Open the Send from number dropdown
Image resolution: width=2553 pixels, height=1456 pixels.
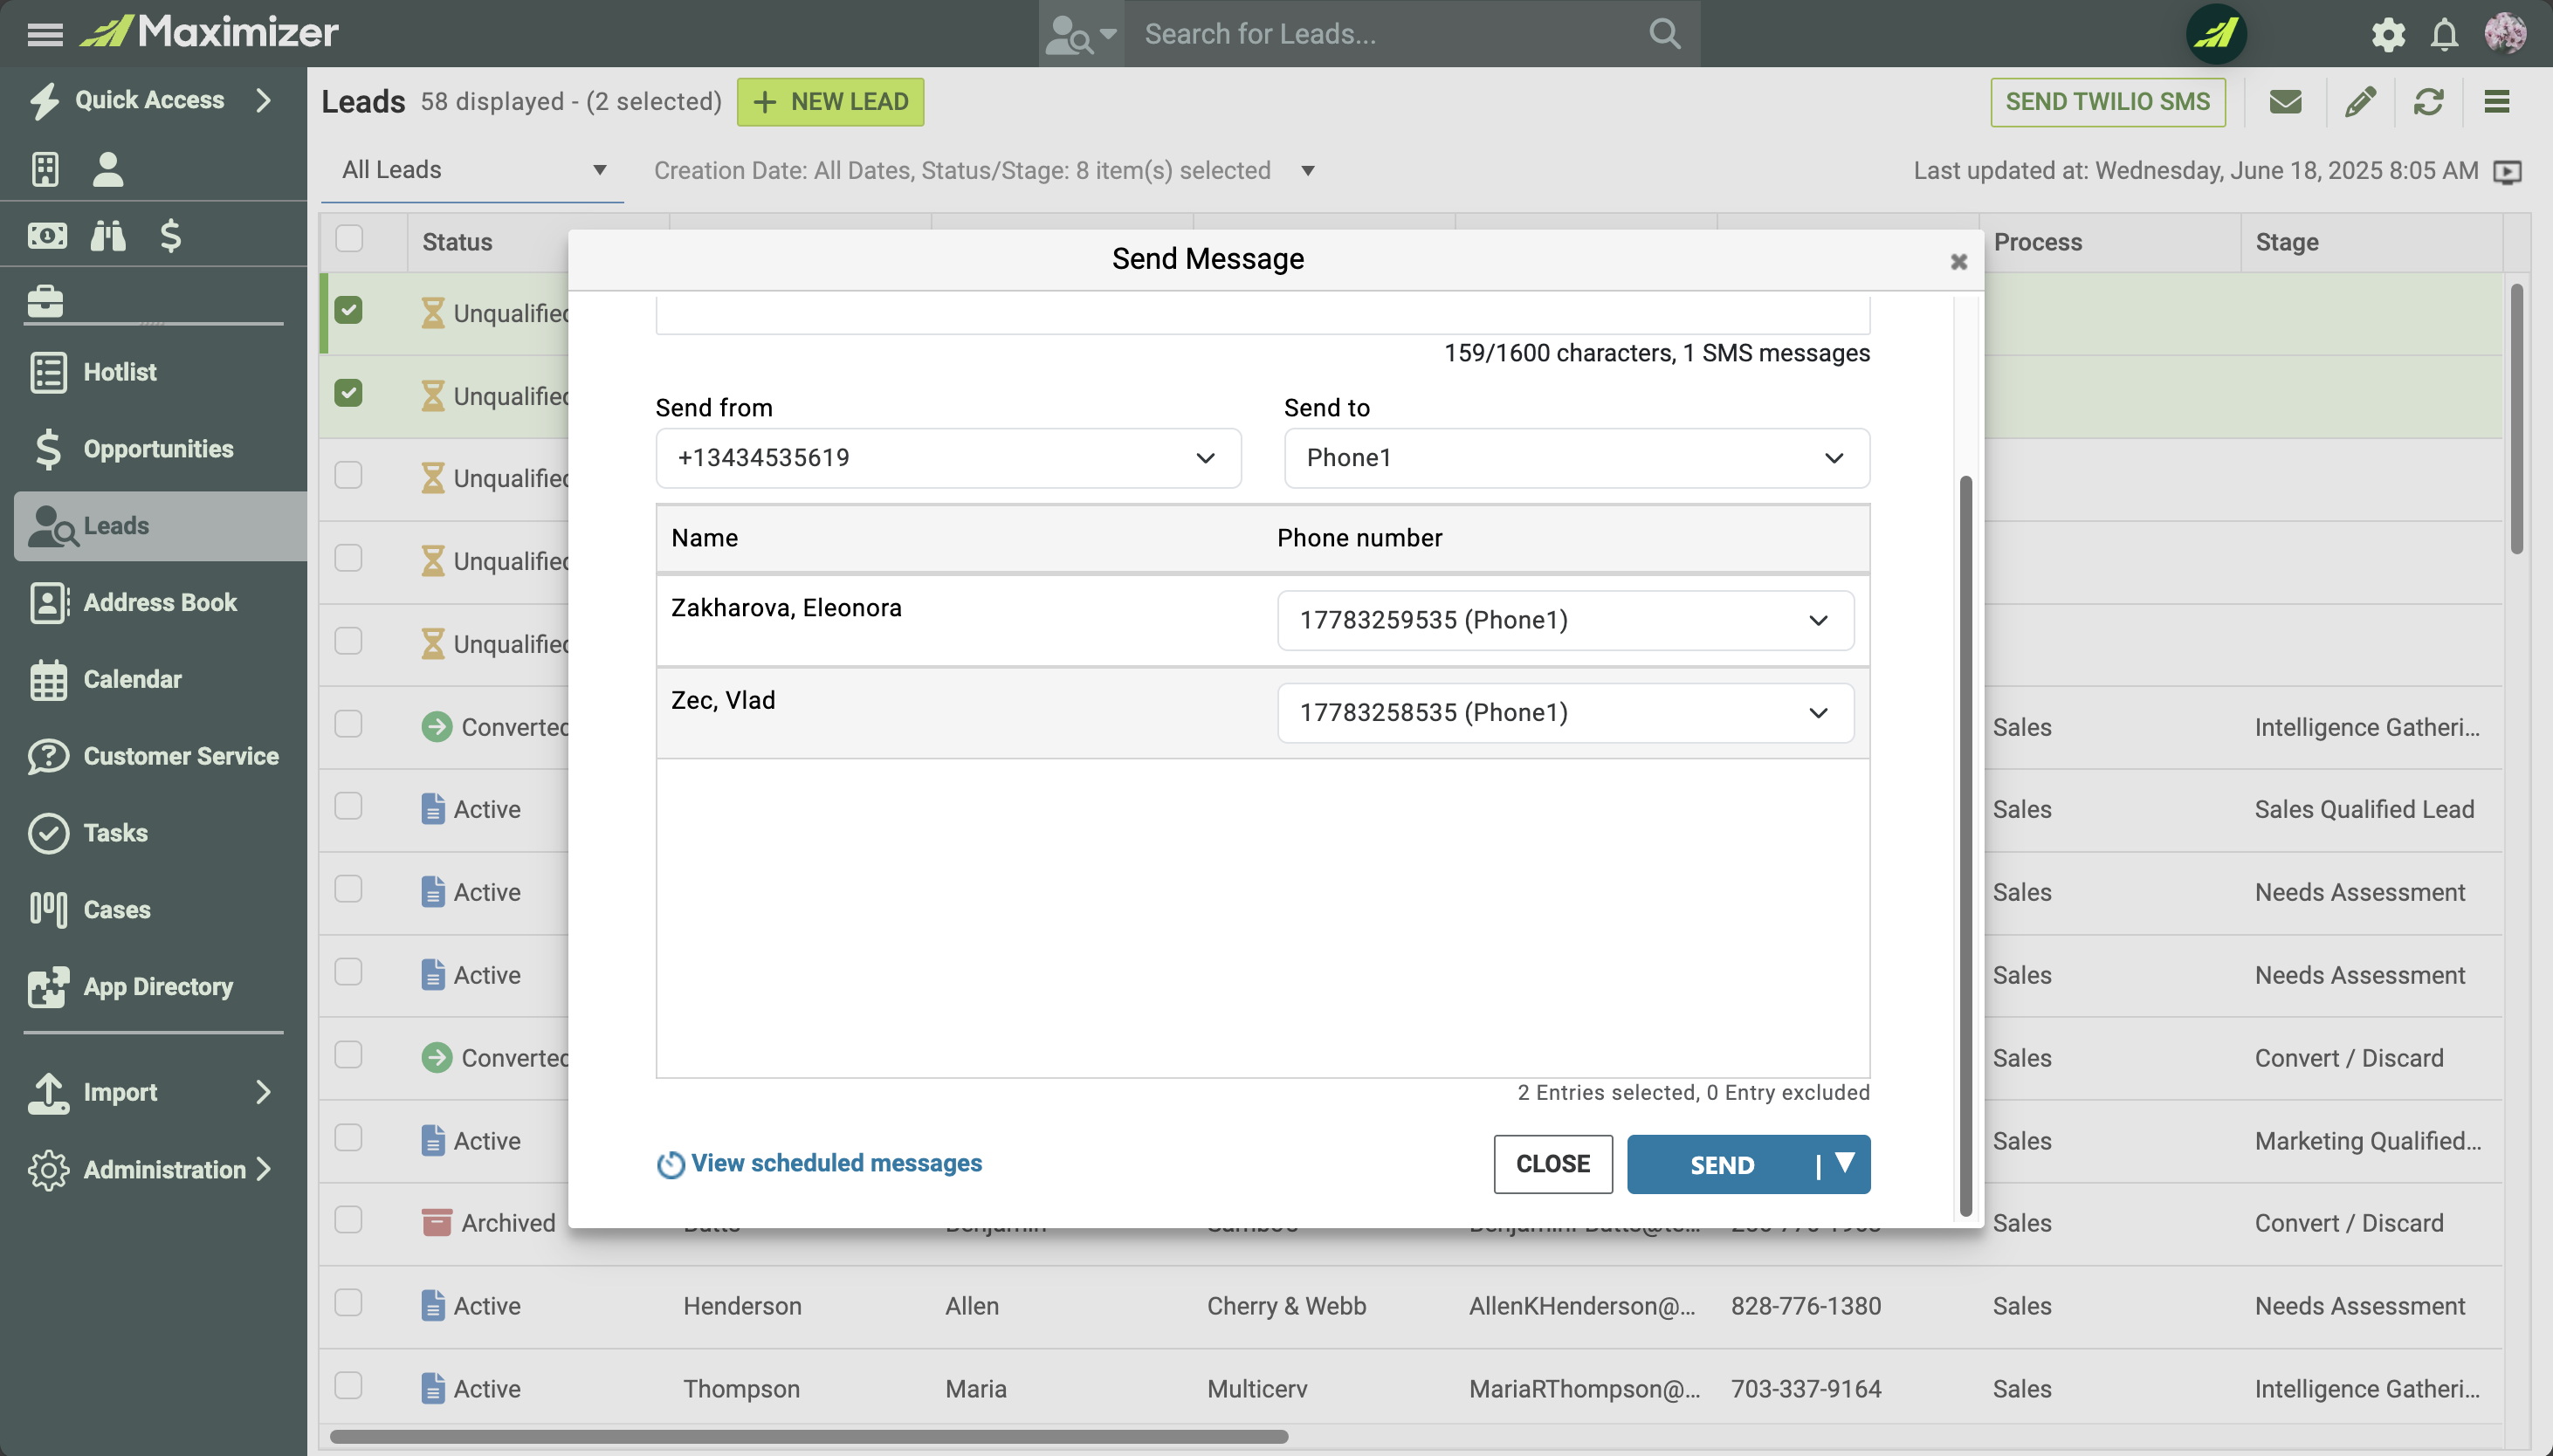tap(948, 458)
